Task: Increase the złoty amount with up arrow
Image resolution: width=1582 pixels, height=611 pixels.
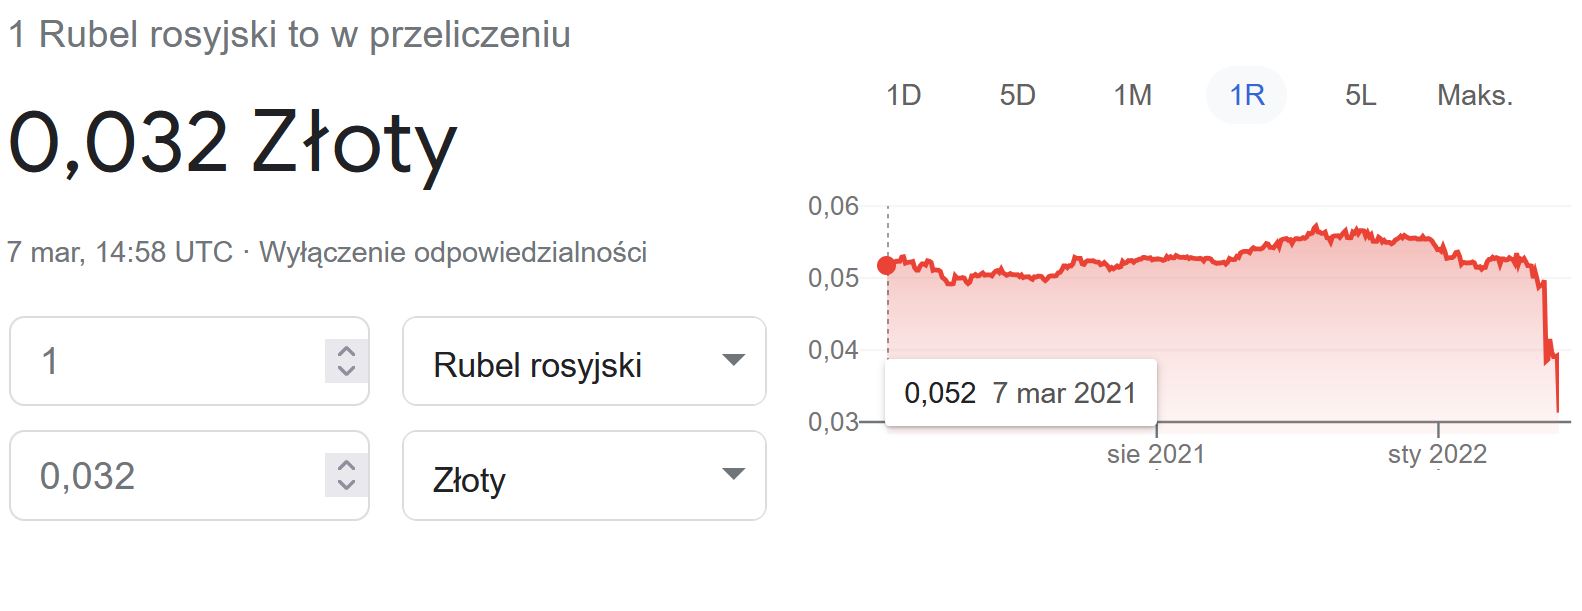Action: pos(346,466)
